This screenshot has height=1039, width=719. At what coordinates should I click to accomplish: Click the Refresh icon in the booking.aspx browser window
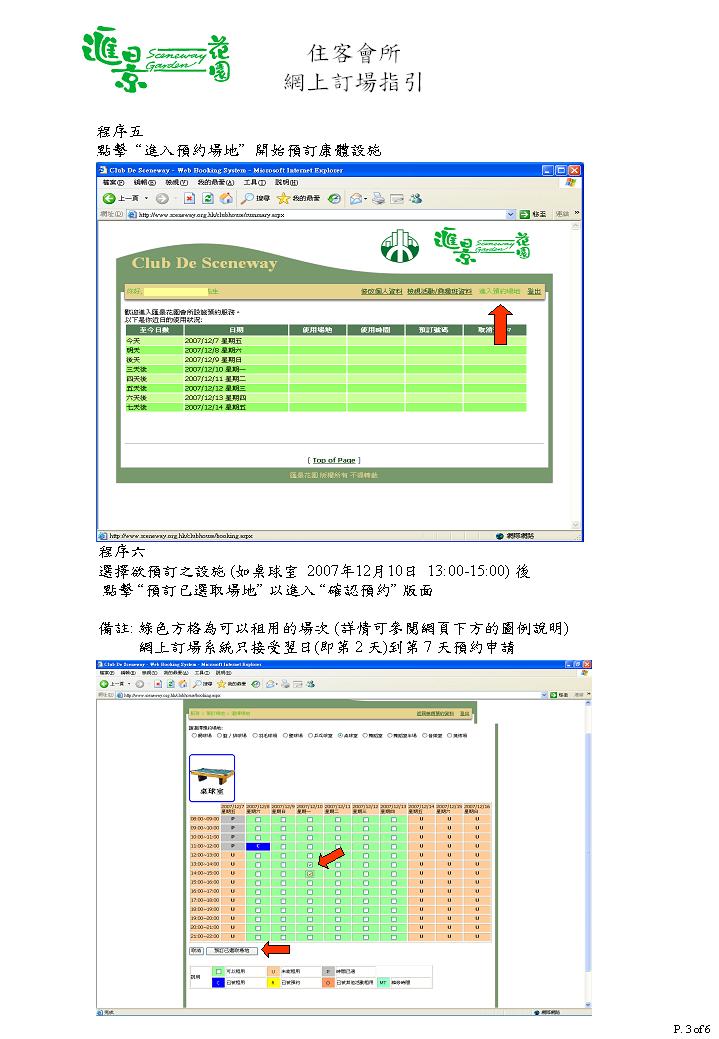170,684
